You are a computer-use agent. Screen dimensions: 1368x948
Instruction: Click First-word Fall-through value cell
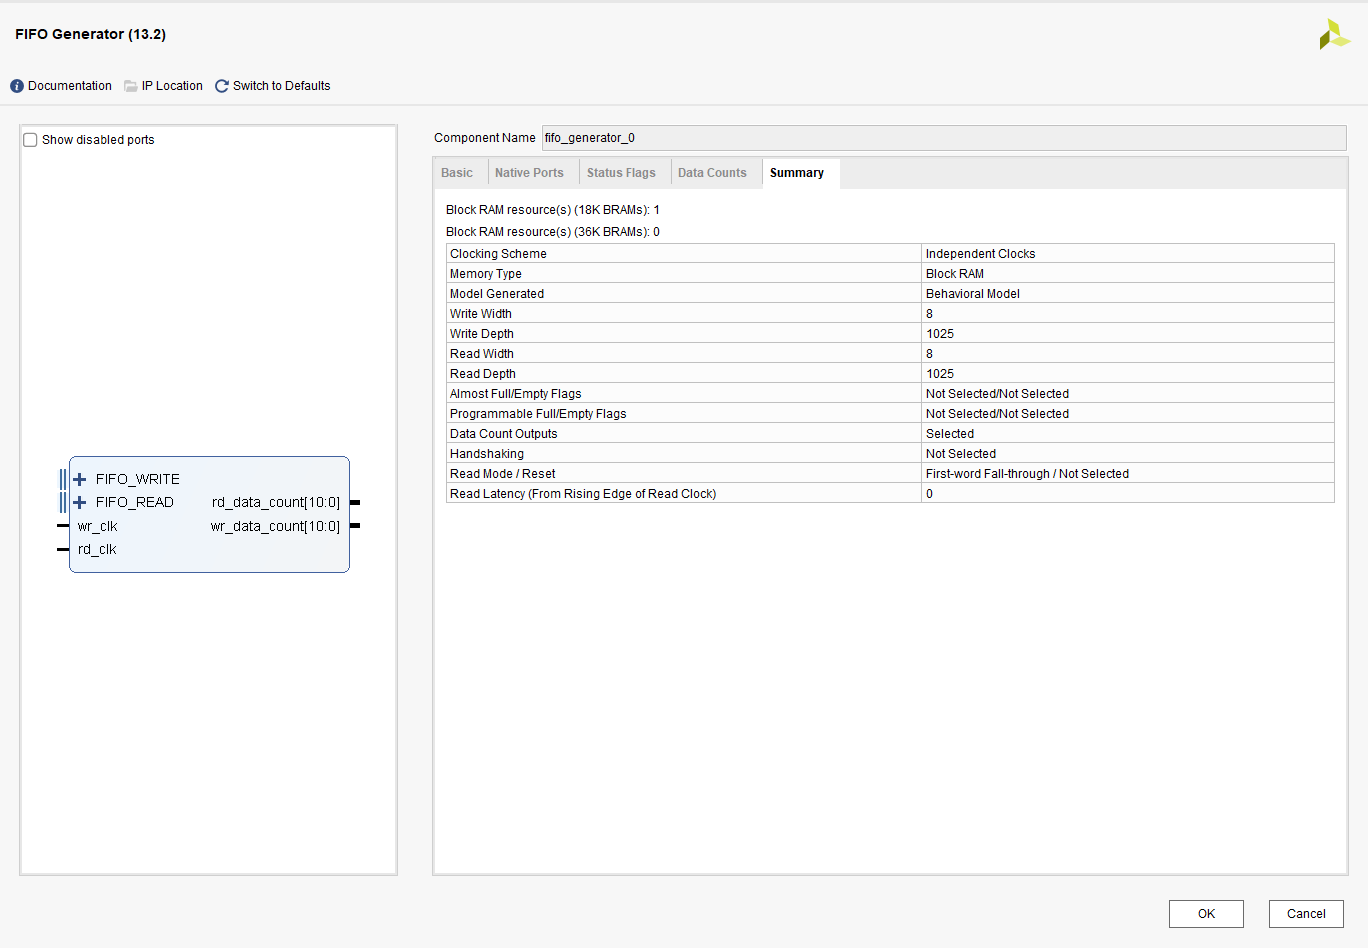point(1128,473)
